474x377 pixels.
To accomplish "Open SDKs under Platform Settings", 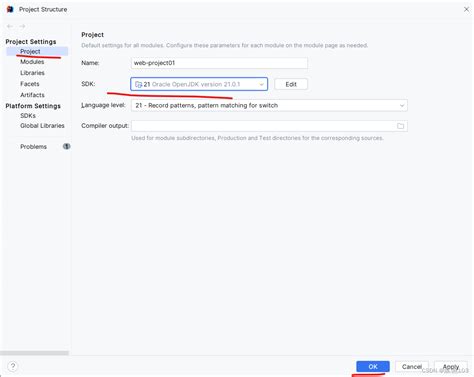I will coord(28,116).
